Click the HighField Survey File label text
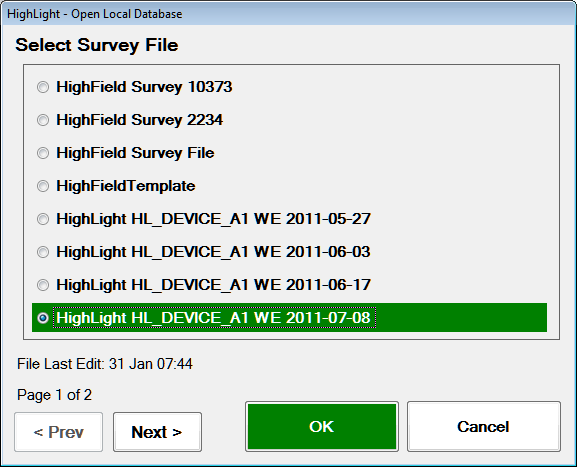The height and width of the screenshot is (467, 577). [135, 153]
